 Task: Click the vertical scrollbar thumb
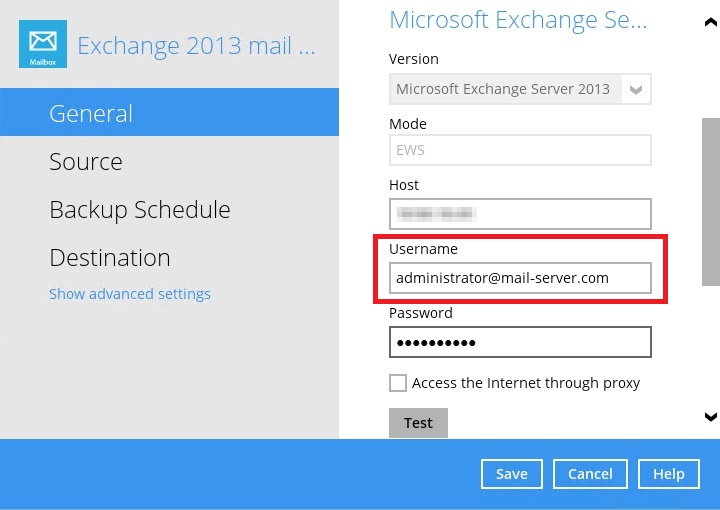pyautogui.click(x=711, y=202)
